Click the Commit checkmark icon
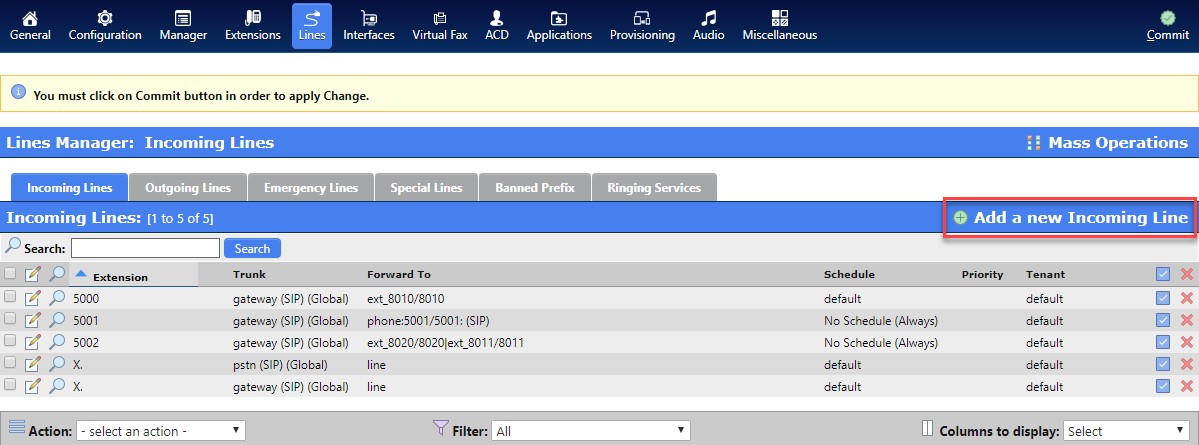Image resolution: width=1199 pixels, height=445 pixels. 1167,18
